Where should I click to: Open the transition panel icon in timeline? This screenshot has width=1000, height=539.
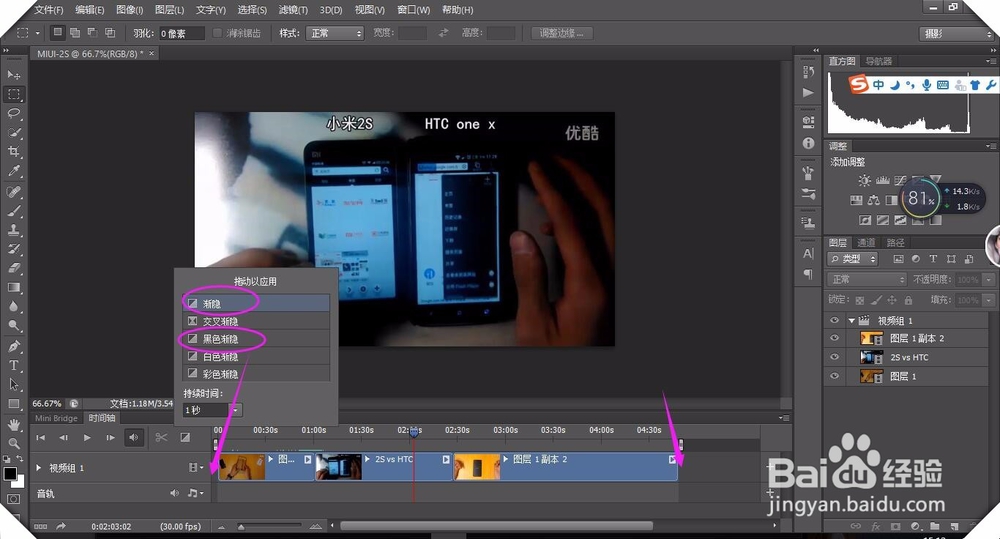(x=185, y=437)
